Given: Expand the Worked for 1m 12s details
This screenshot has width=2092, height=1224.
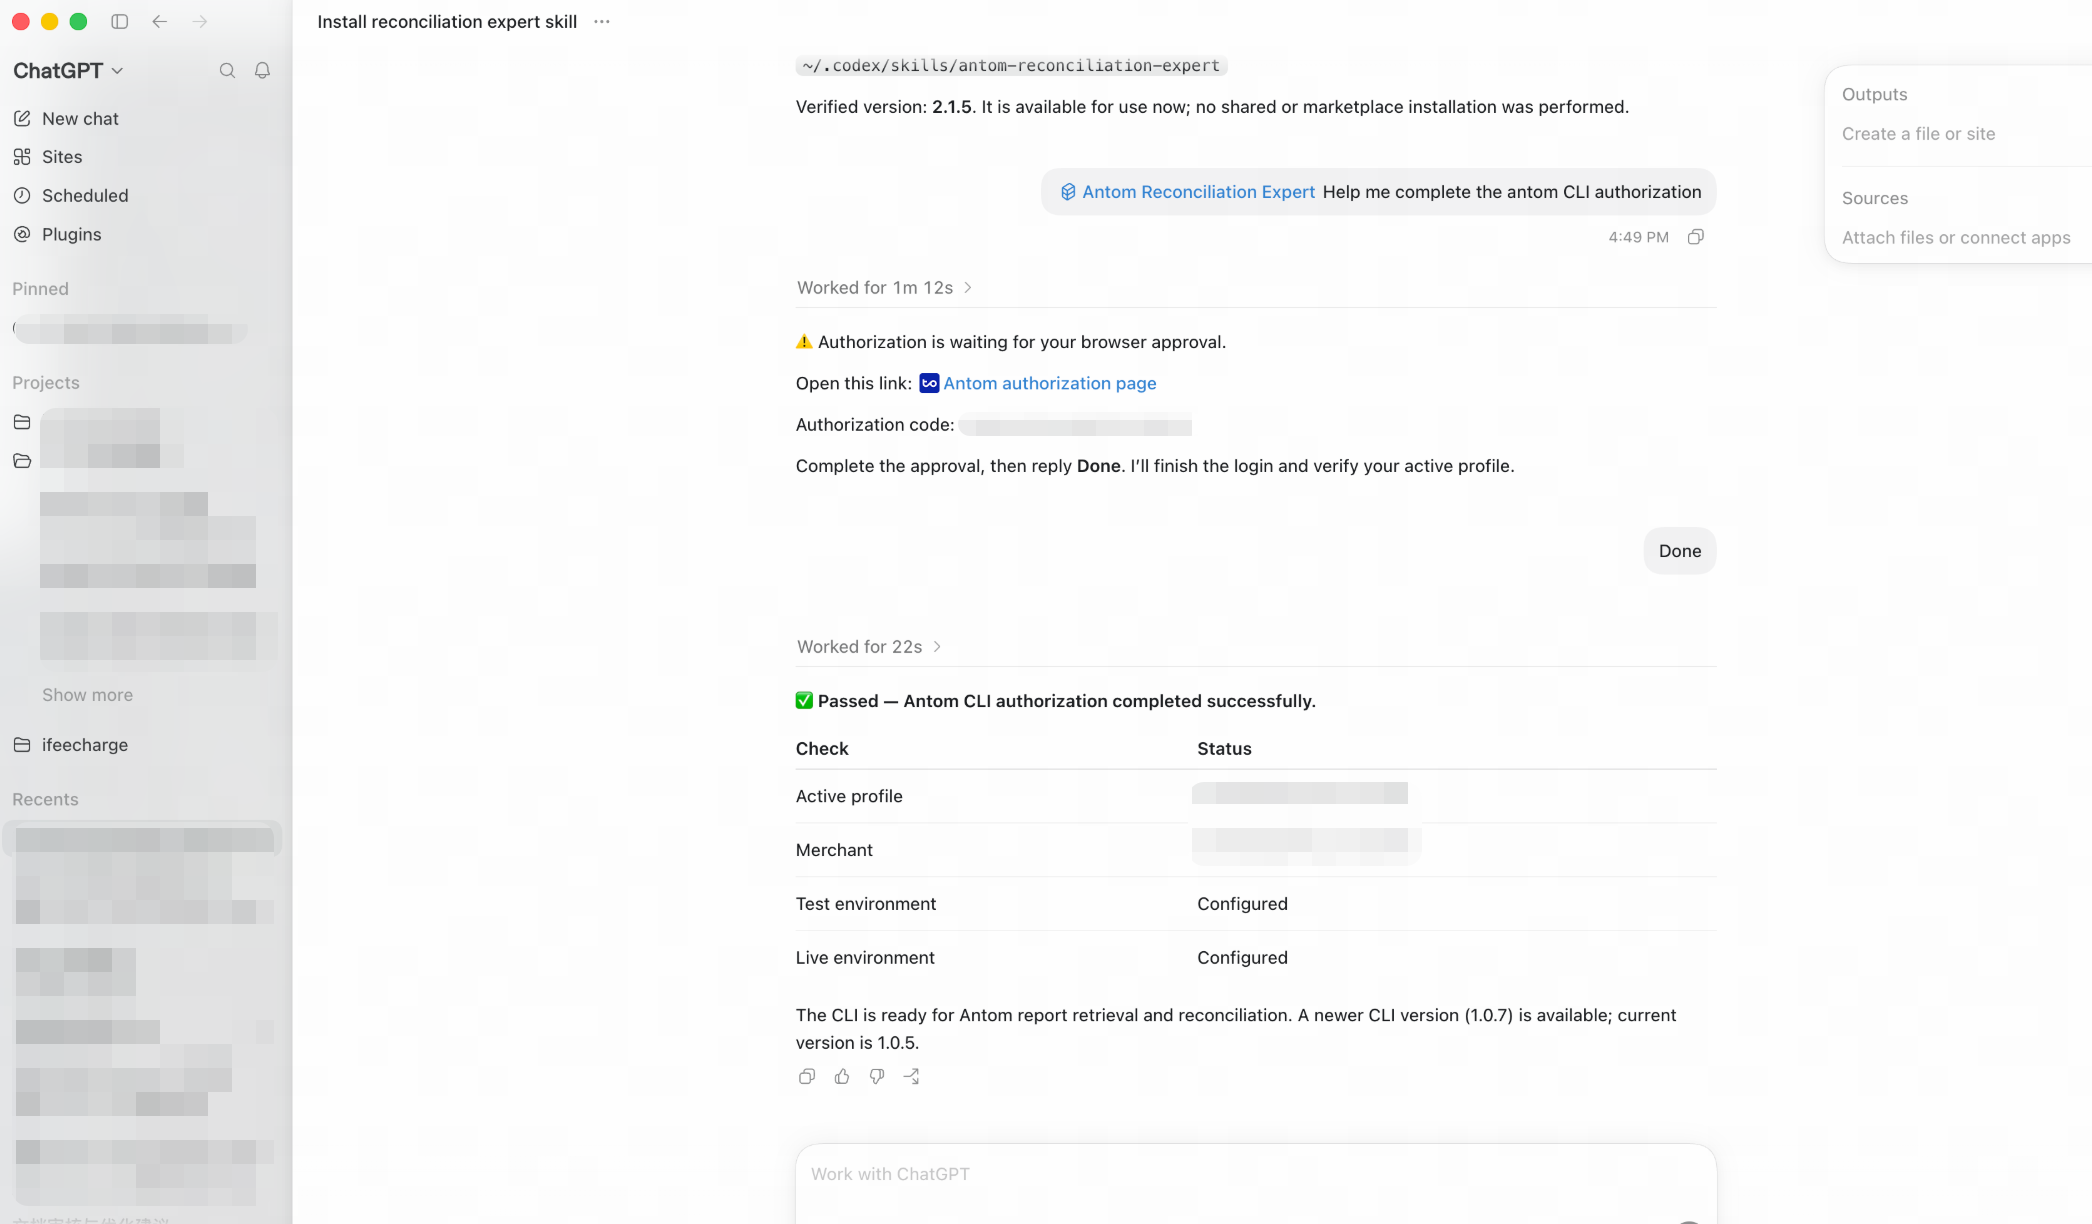Looking at the screenshot, I should 885,288.
